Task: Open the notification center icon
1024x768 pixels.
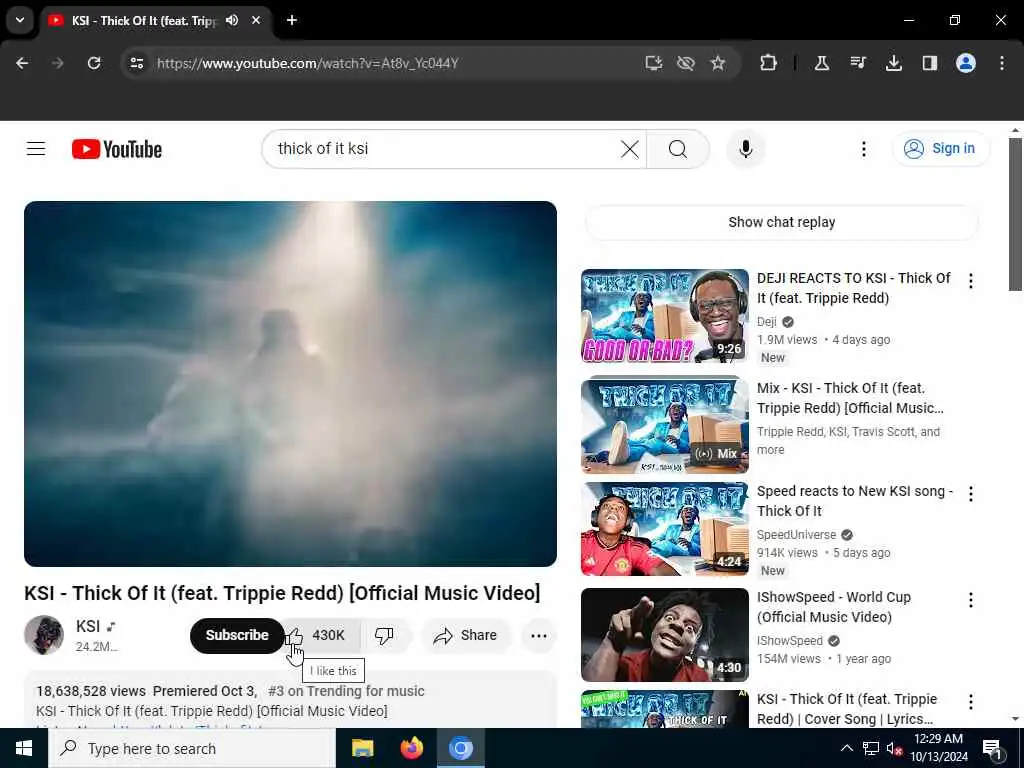Action: click(x=991, y=748)
